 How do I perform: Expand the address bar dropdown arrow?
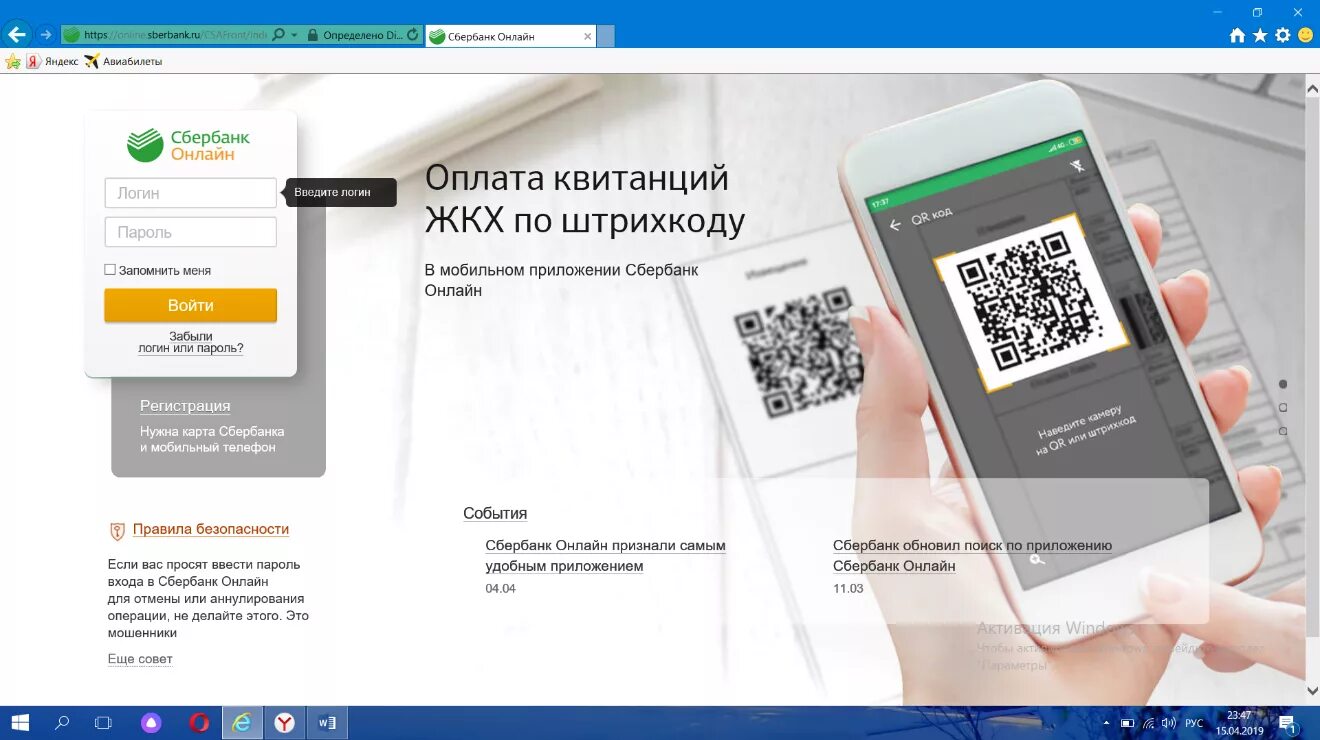[x=294, y=35]
